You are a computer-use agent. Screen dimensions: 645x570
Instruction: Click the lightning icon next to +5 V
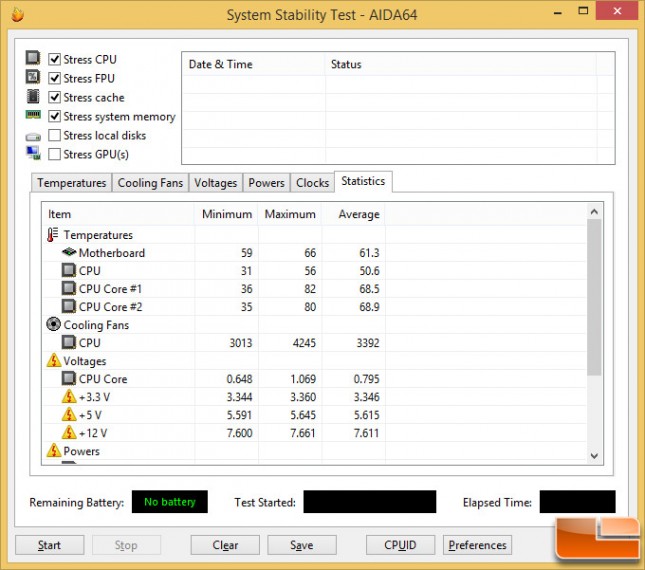pos(69,415)
